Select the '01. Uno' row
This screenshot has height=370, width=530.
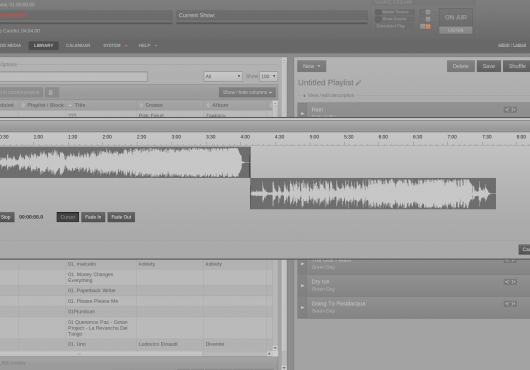pyautogui.click(x=136, y=344)
